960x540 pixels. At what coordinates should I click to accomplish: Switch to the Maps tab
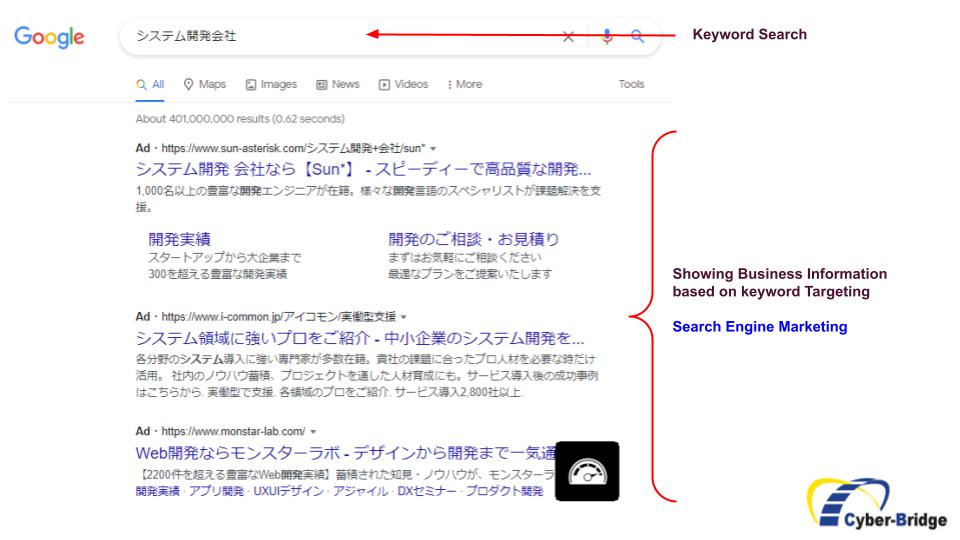pos(205,84)
